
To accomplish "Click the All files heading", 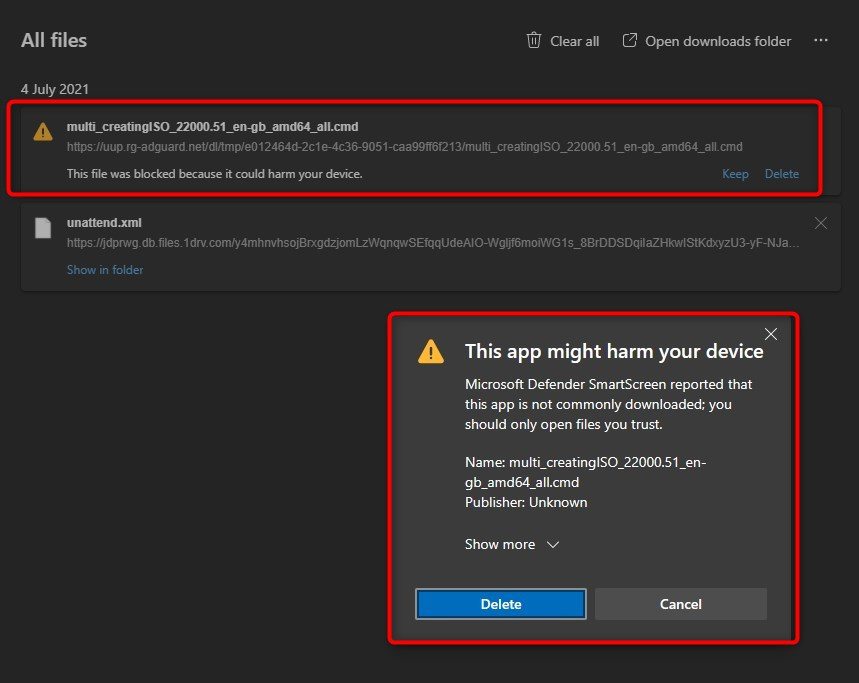I will 54,41.
